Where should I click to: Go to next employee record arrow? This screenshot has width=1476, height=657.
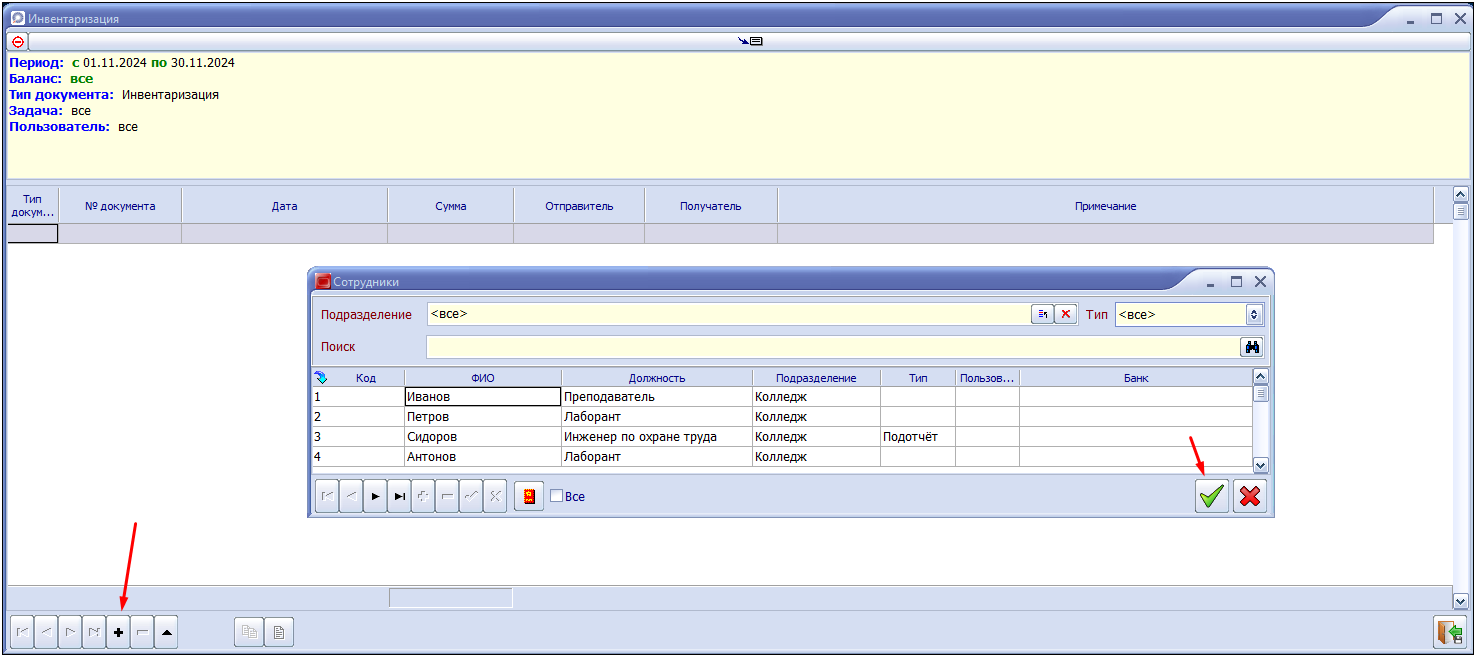pyautogui.click(x=376, y=496)
